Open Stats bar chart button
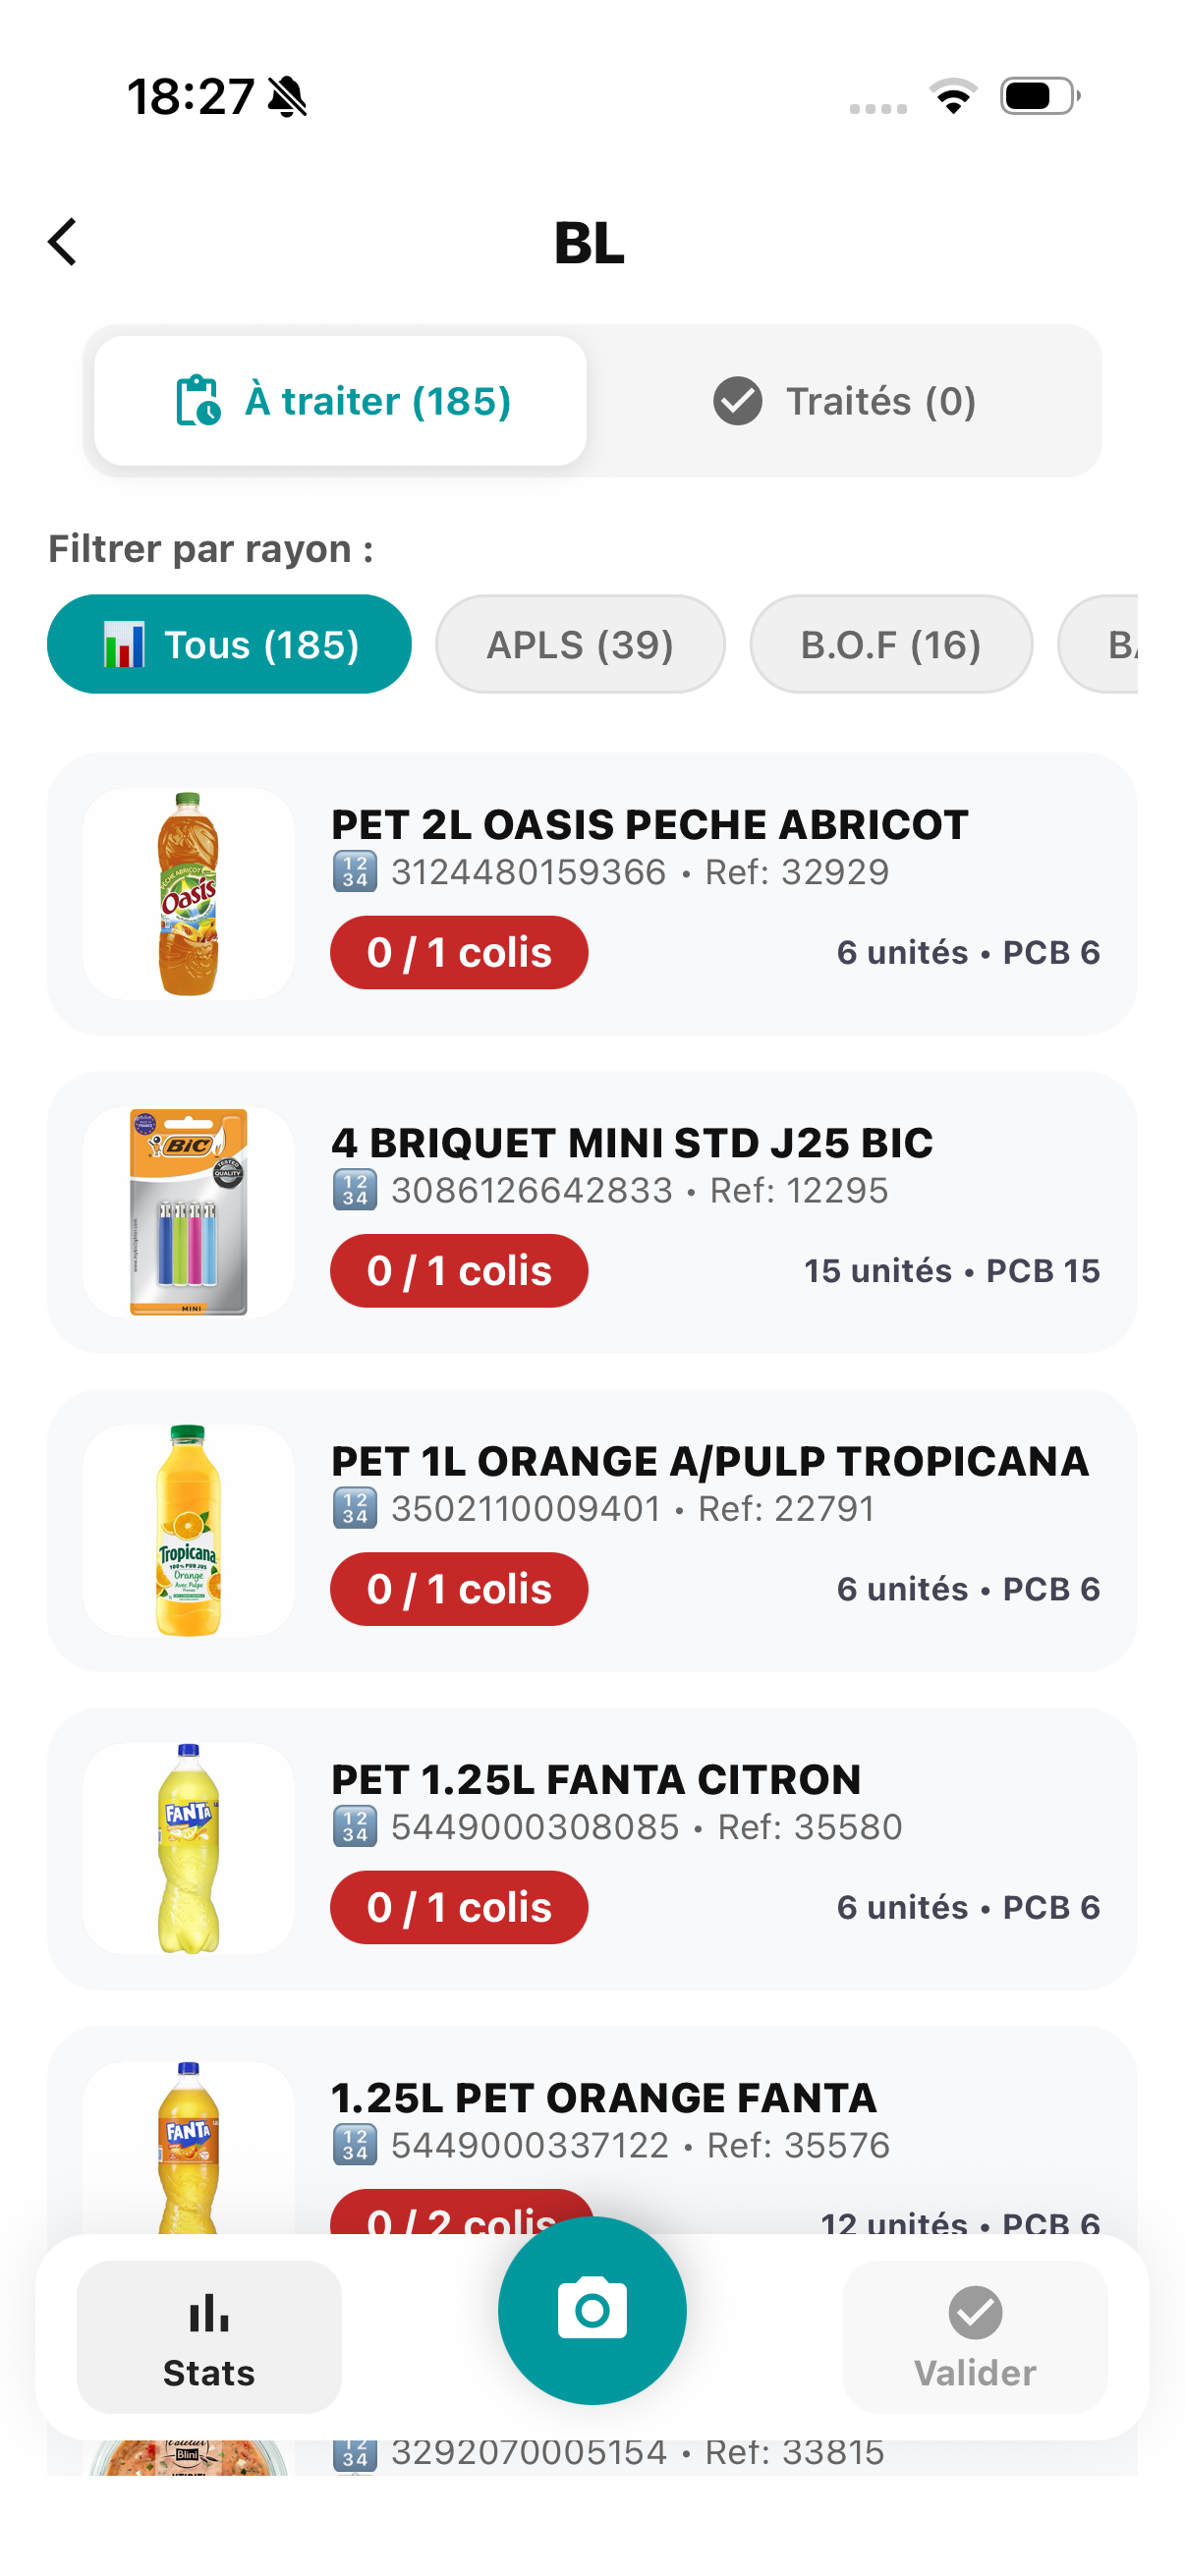 (x=209, y=2337)
